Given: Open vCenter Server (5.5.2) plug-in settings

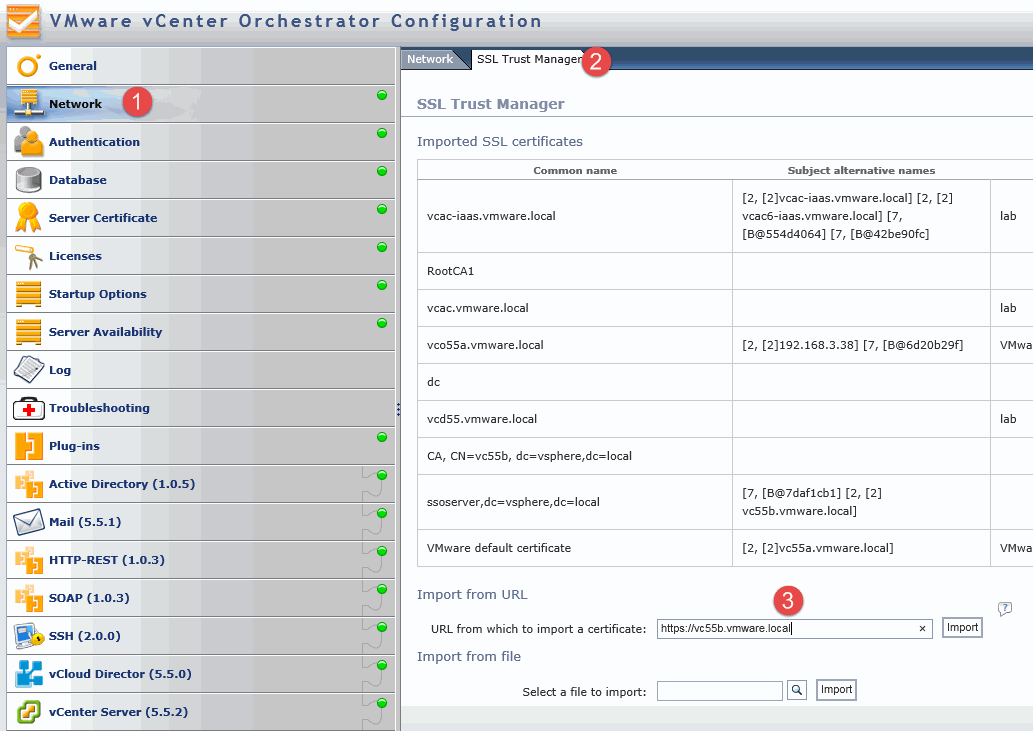Looking at the screenshot, I should click(x=118, y=712).
